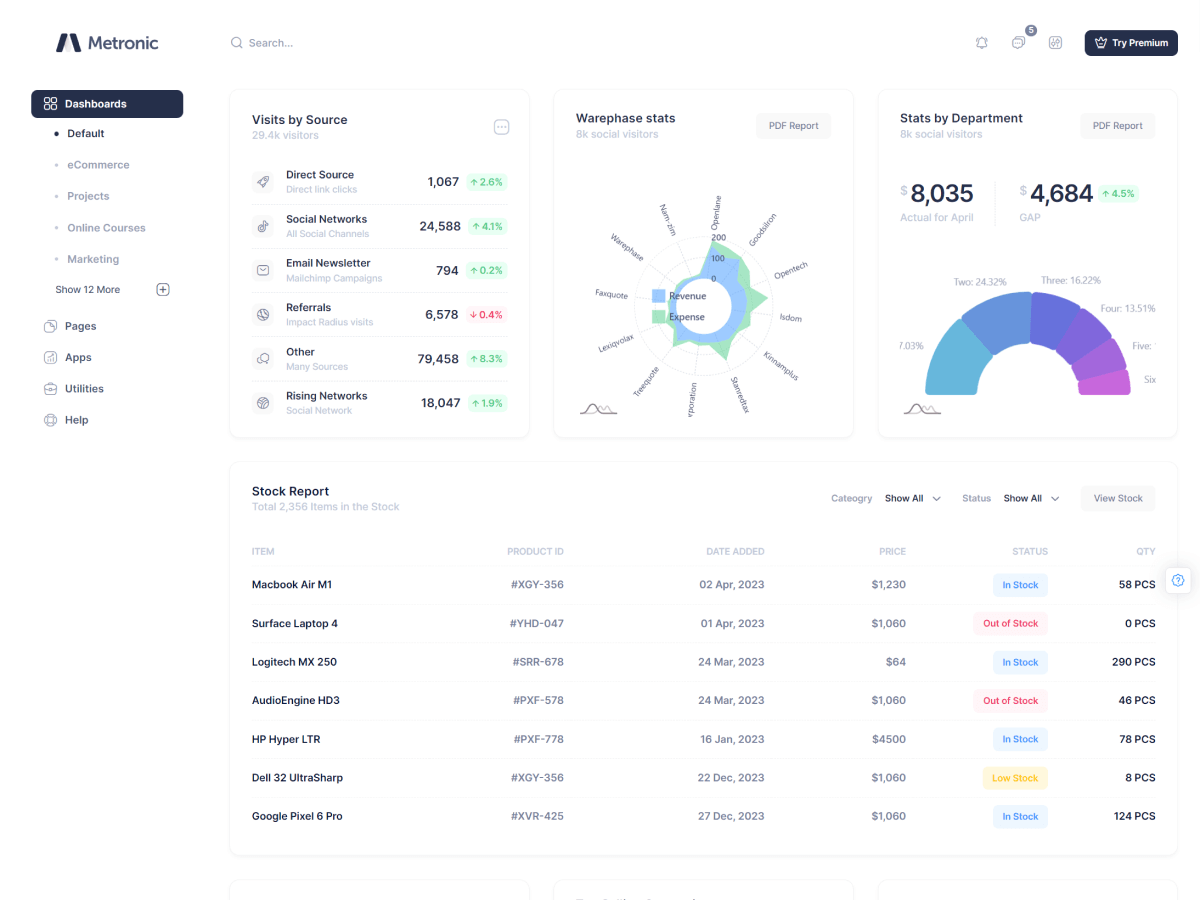Download Warephase stats PDF Report
The width and height of the screenshot is (1200, 900).
point(793,126)
